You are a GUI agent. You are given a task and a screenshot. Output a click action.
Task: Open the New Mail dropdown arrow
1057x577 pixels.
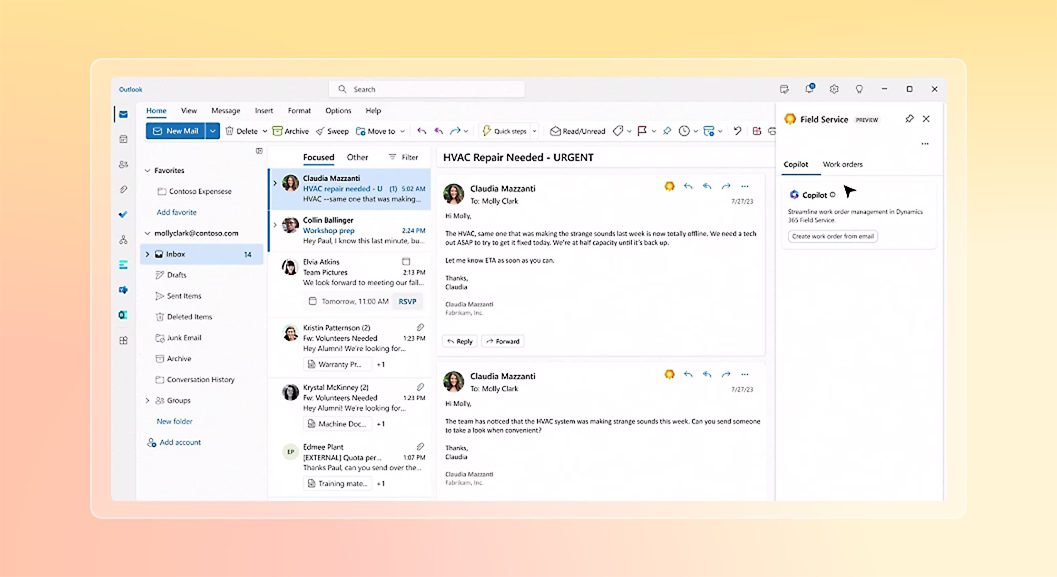(212, 131)
